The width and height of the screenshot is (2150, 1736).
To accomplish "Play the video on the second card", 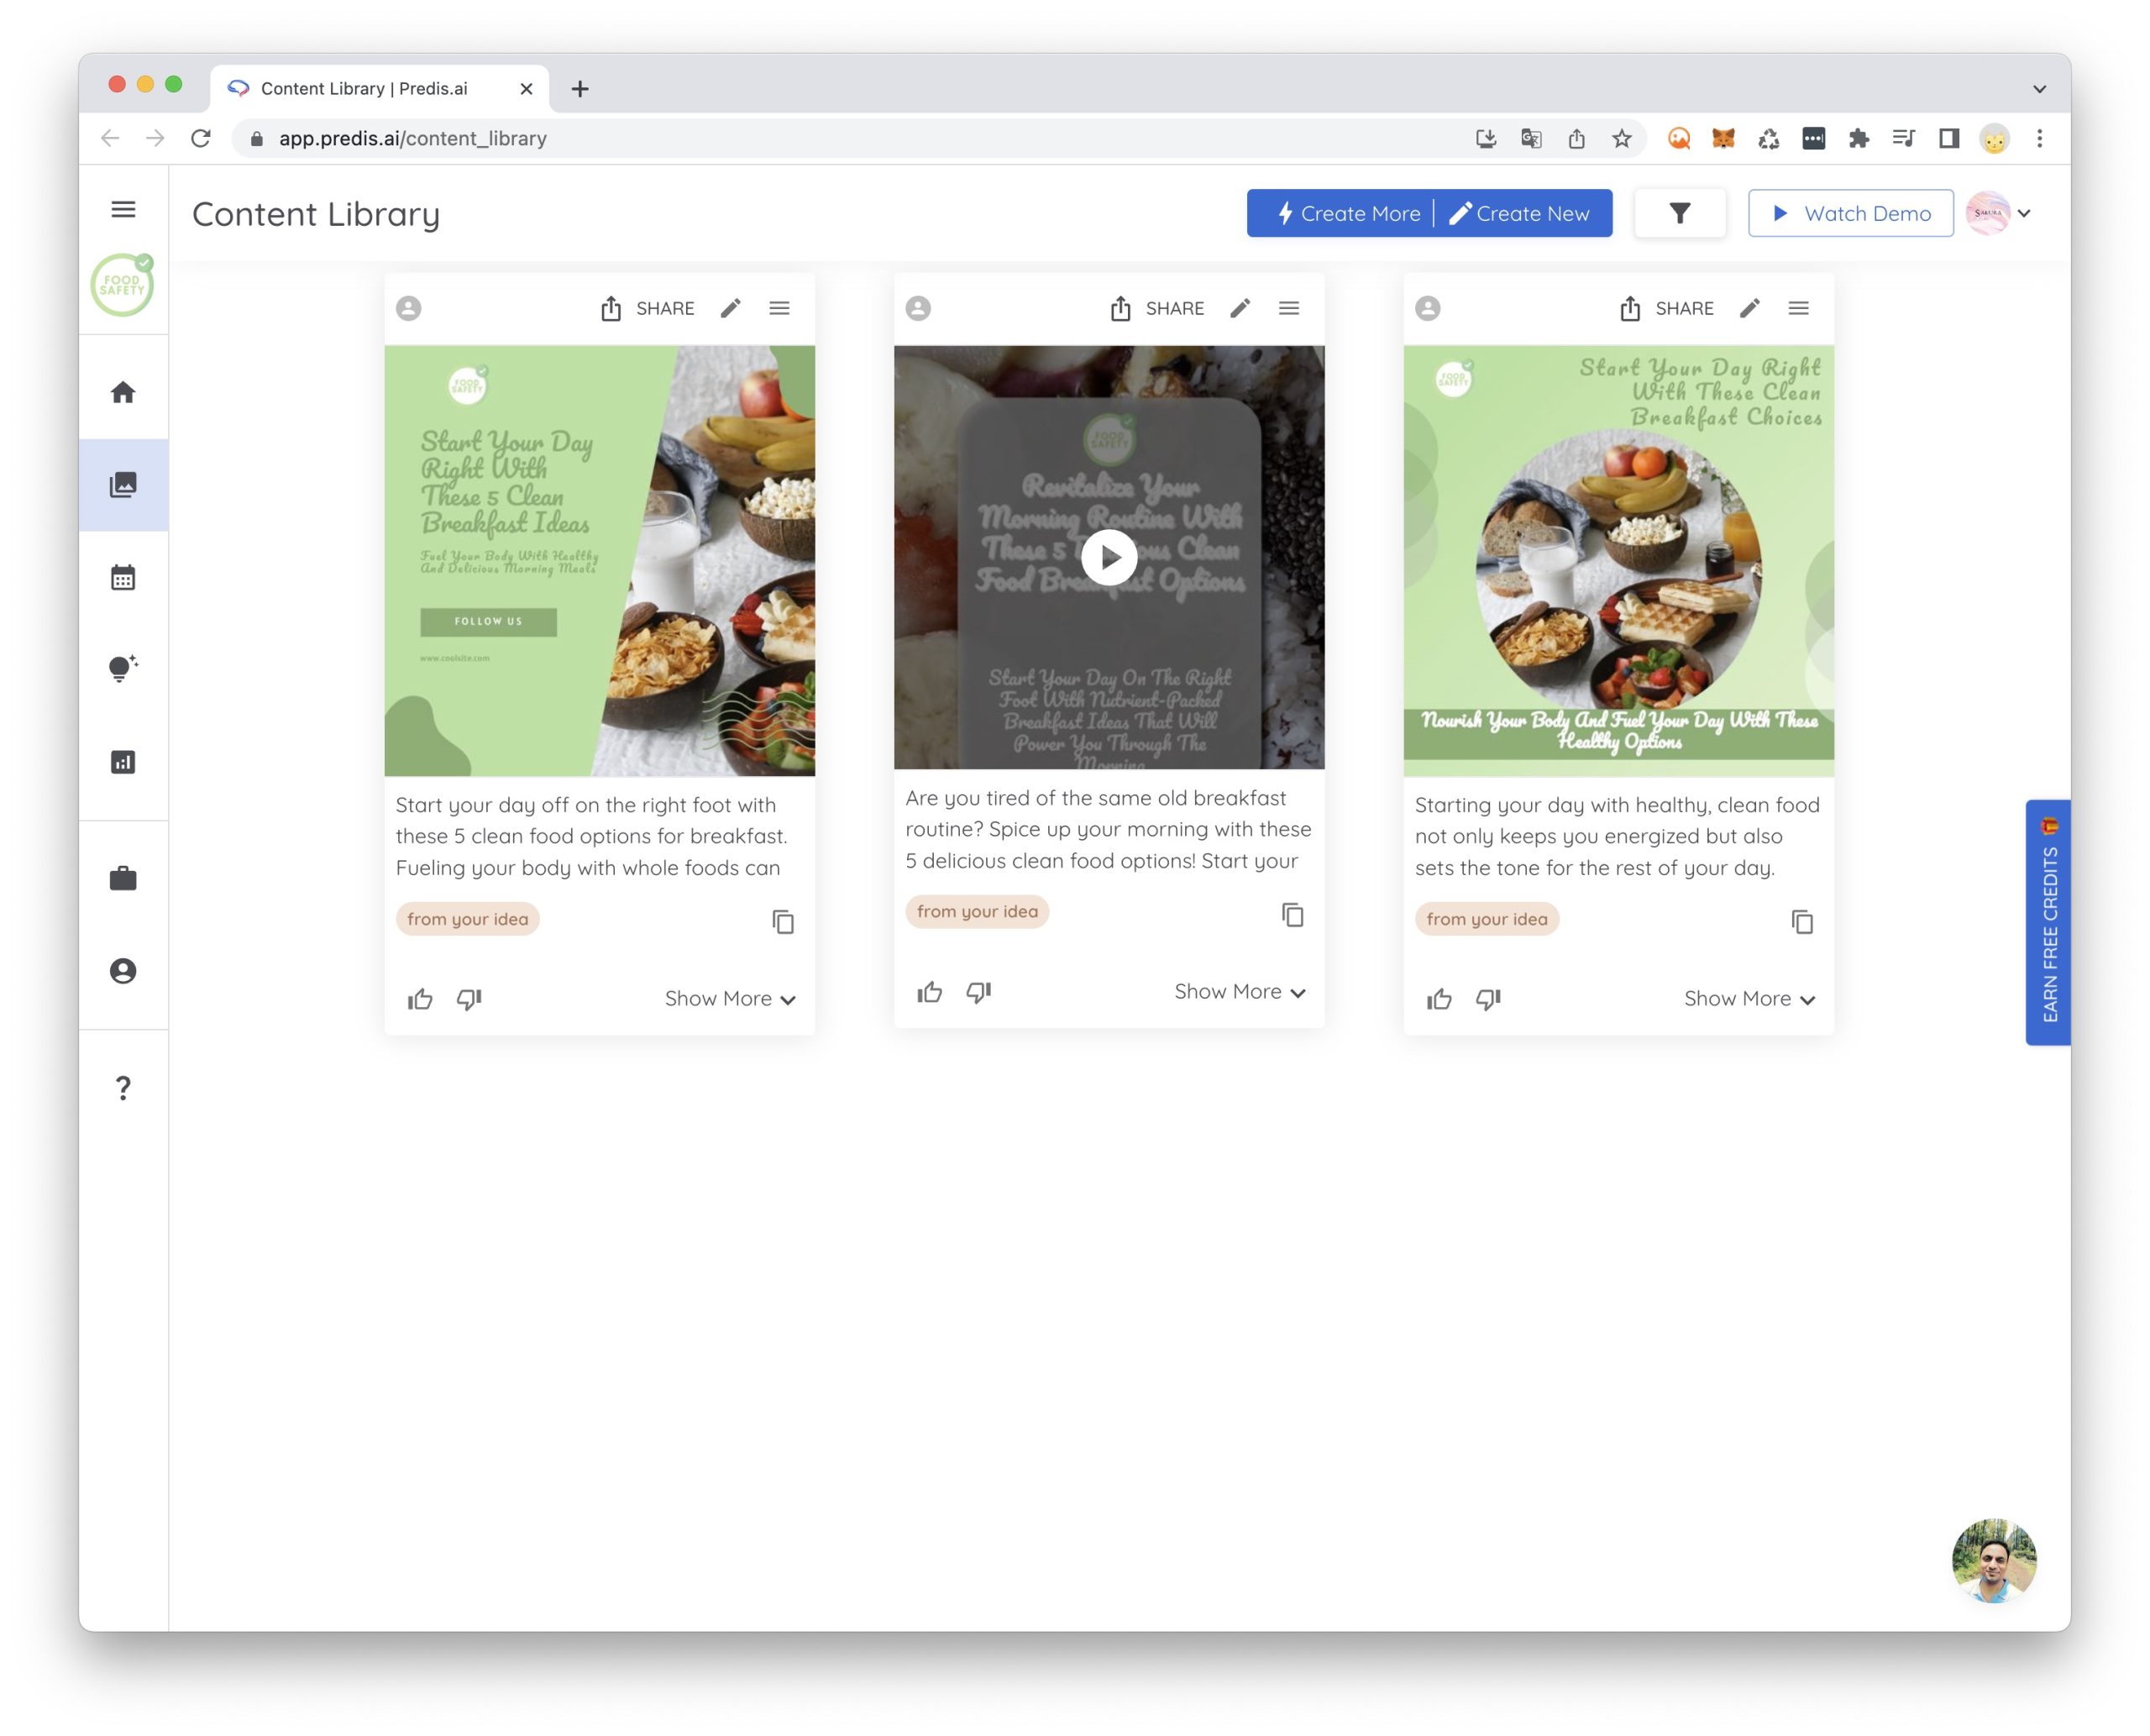I will pyautogui.click(x=1109, y=557).
